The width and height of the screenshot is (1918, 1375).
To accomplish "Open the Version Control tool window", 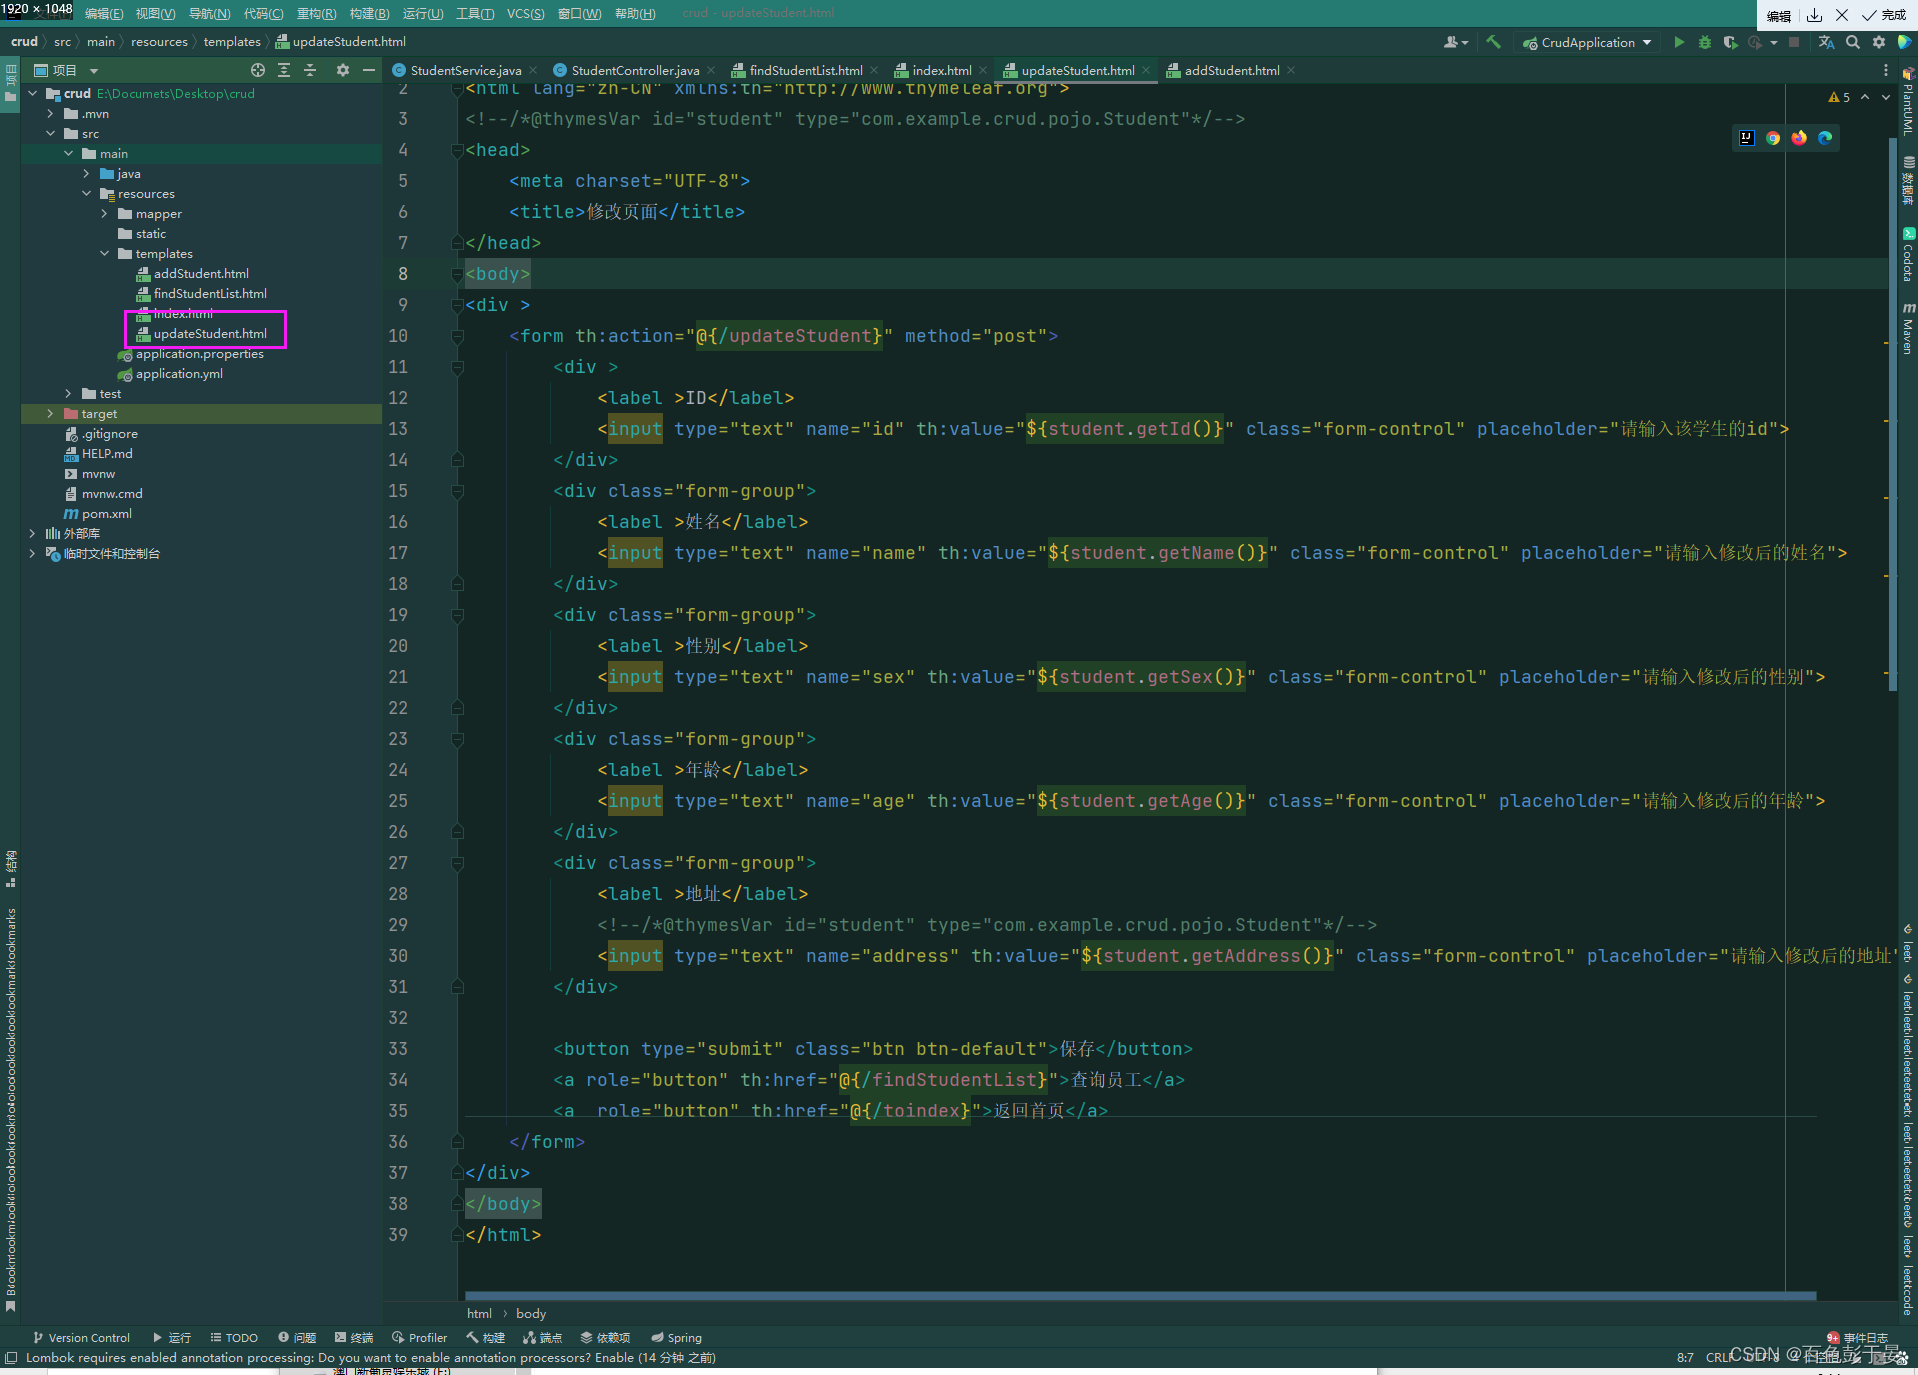I will 81,1338.
